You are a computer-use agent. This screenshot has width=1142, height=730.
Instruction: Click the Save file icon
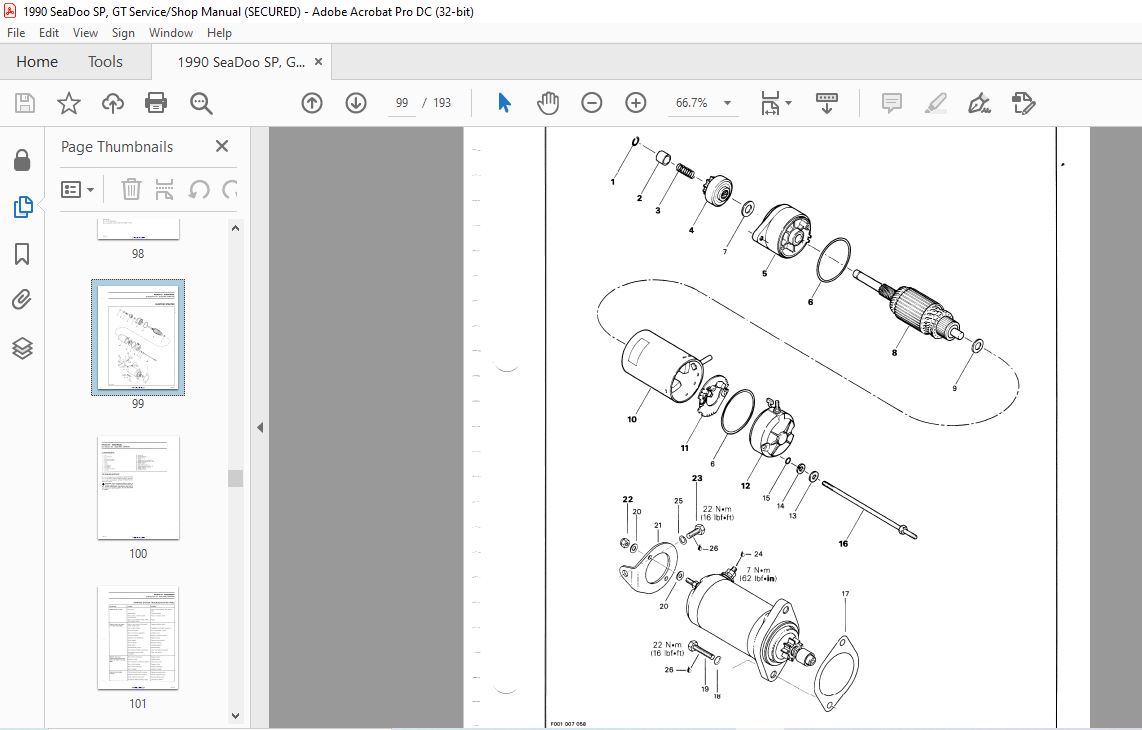coord(25,103)
